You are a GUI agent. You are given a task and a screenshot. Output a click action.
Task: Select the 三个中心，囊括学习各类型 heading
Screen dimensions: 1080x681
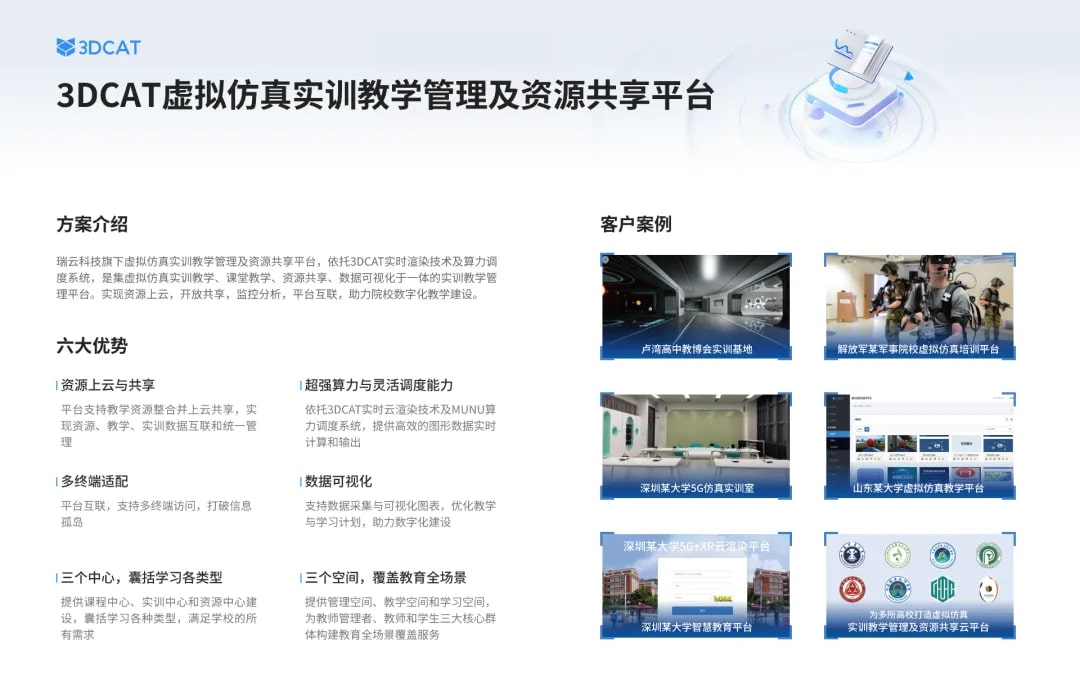point(141,578)
